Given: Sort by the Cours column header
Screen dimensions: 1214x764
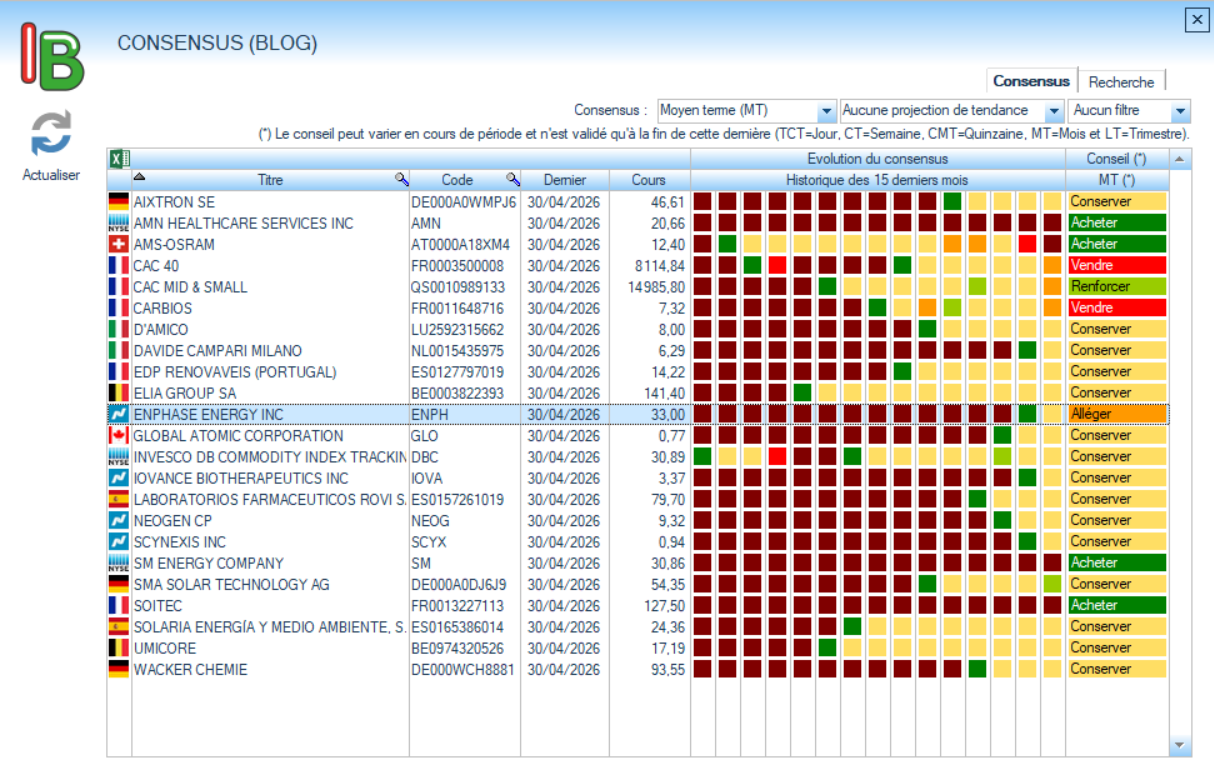Looking at the screenshot, I should pos(648,180).
